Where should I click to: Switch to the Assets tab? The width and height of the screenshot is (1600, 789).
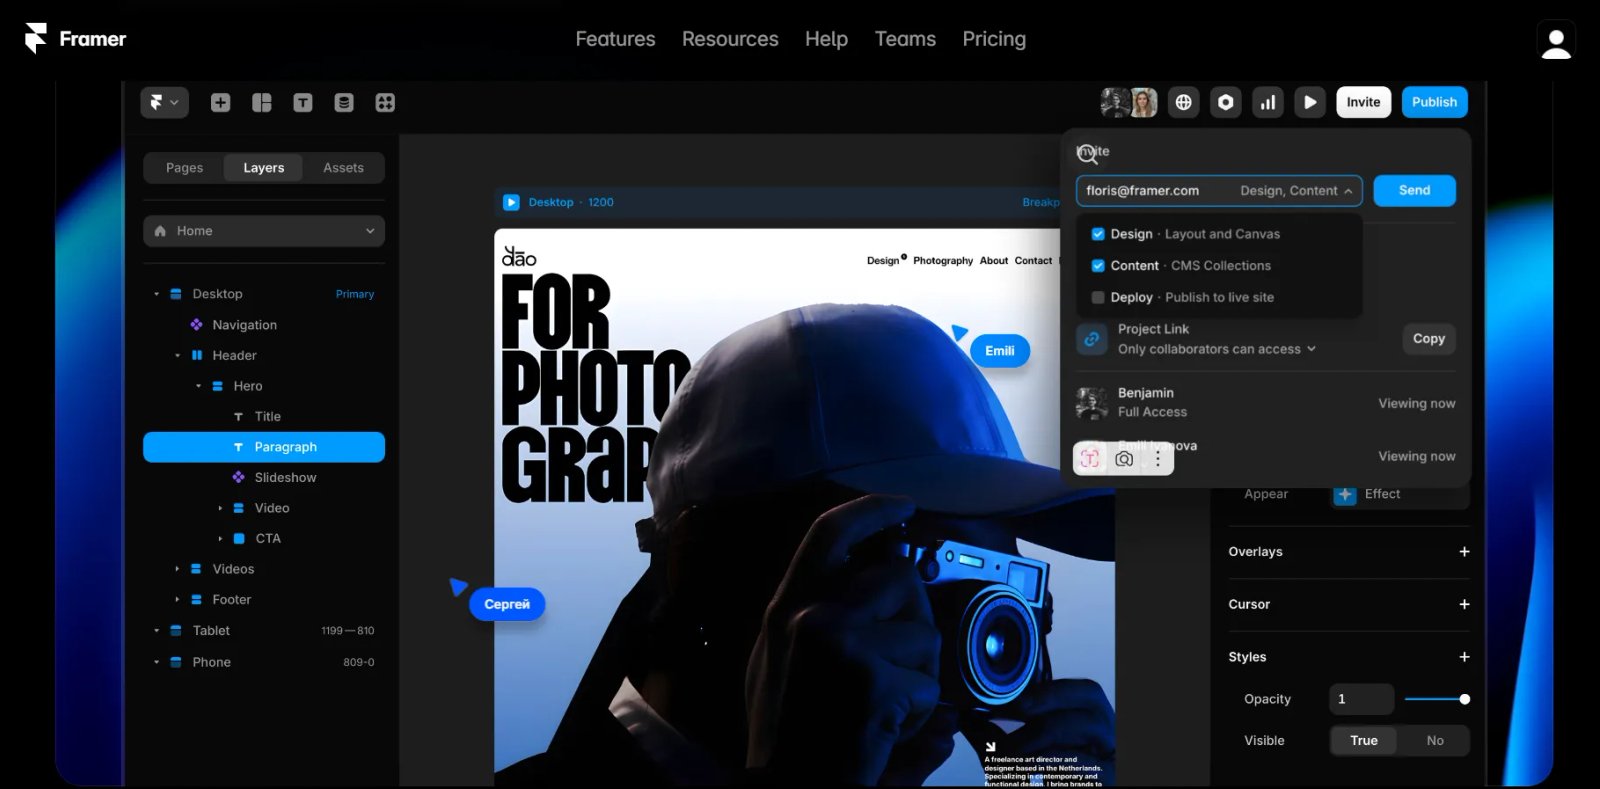pyautogui.click(x=343, y=168)
